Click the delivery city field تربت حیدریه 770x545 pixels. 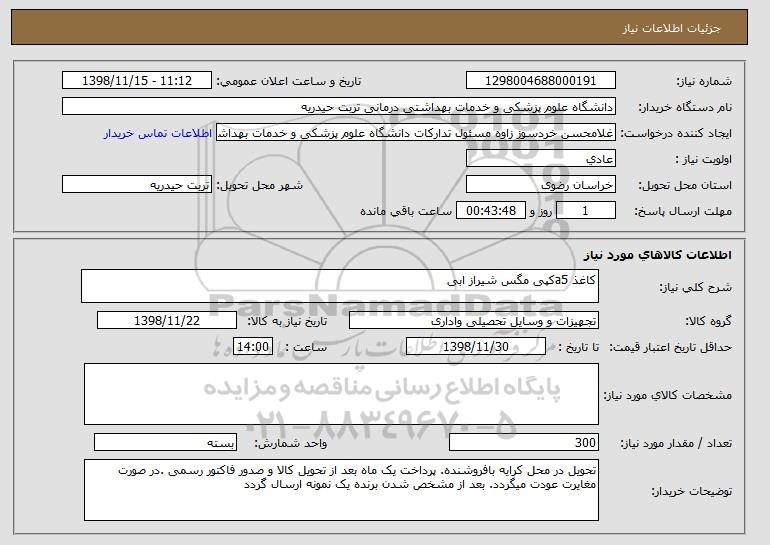coord(137,185)
